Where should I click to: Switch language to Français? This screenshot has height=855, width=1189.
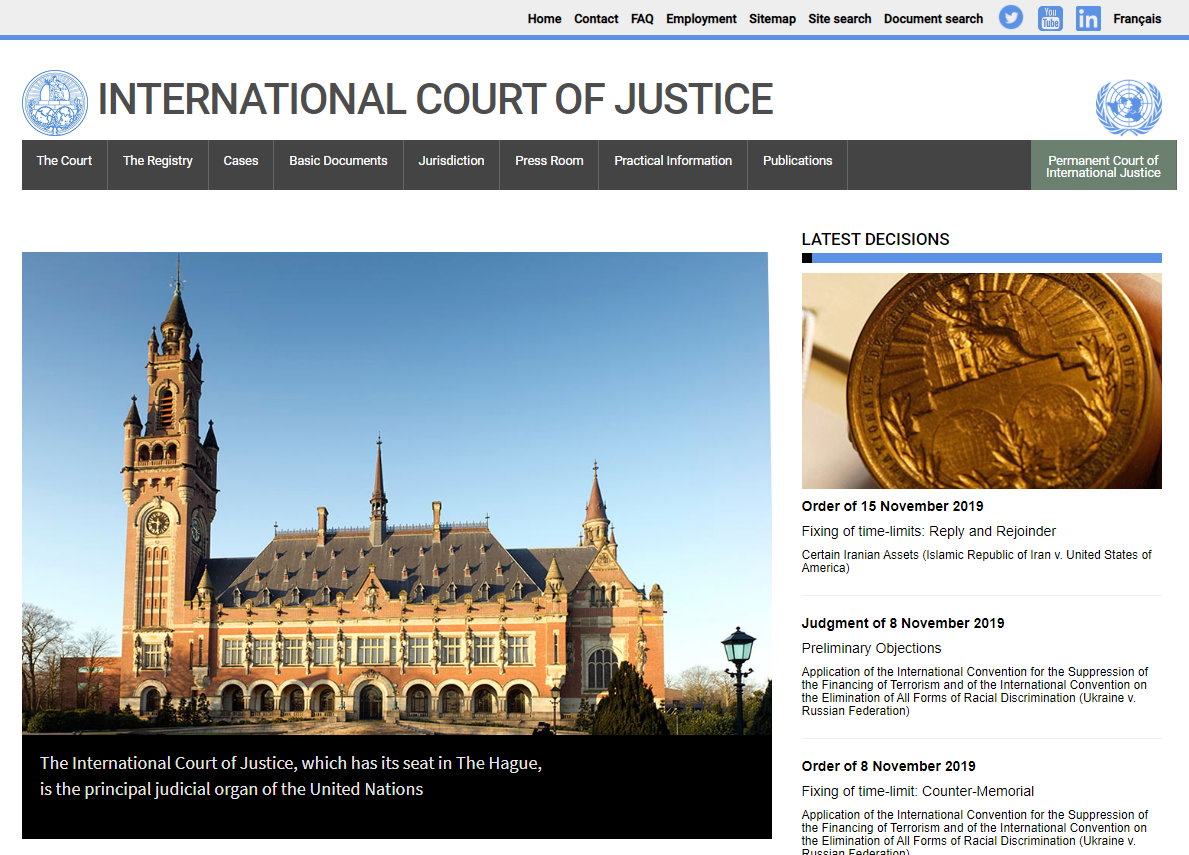pos(1137,19)
